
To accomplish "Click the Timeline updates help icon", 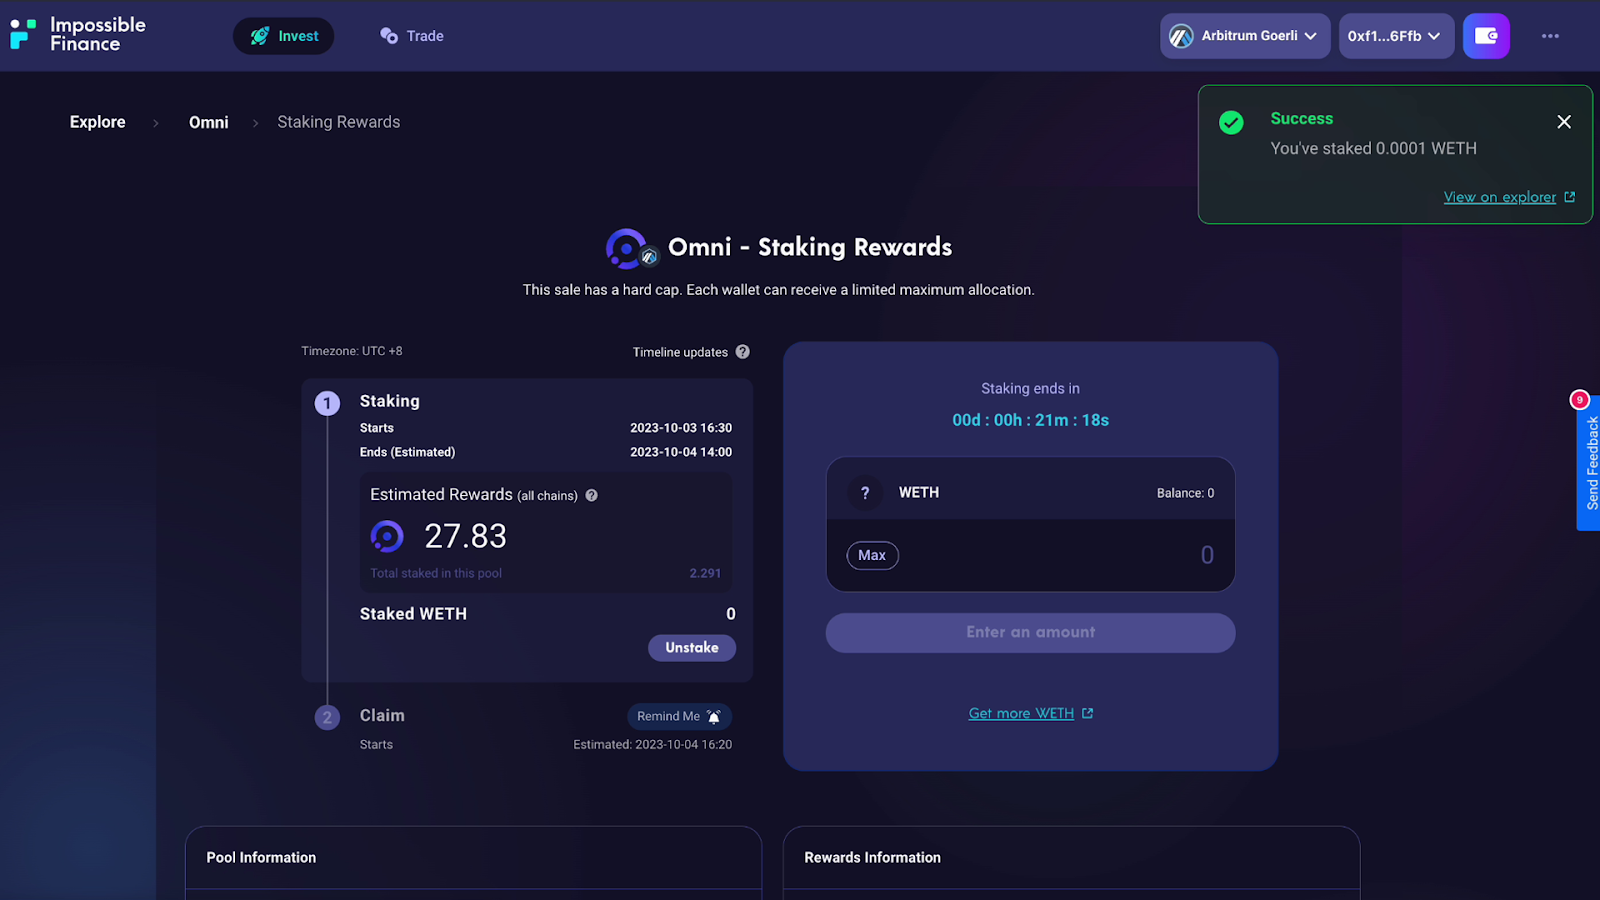I will tap(743, 352).
